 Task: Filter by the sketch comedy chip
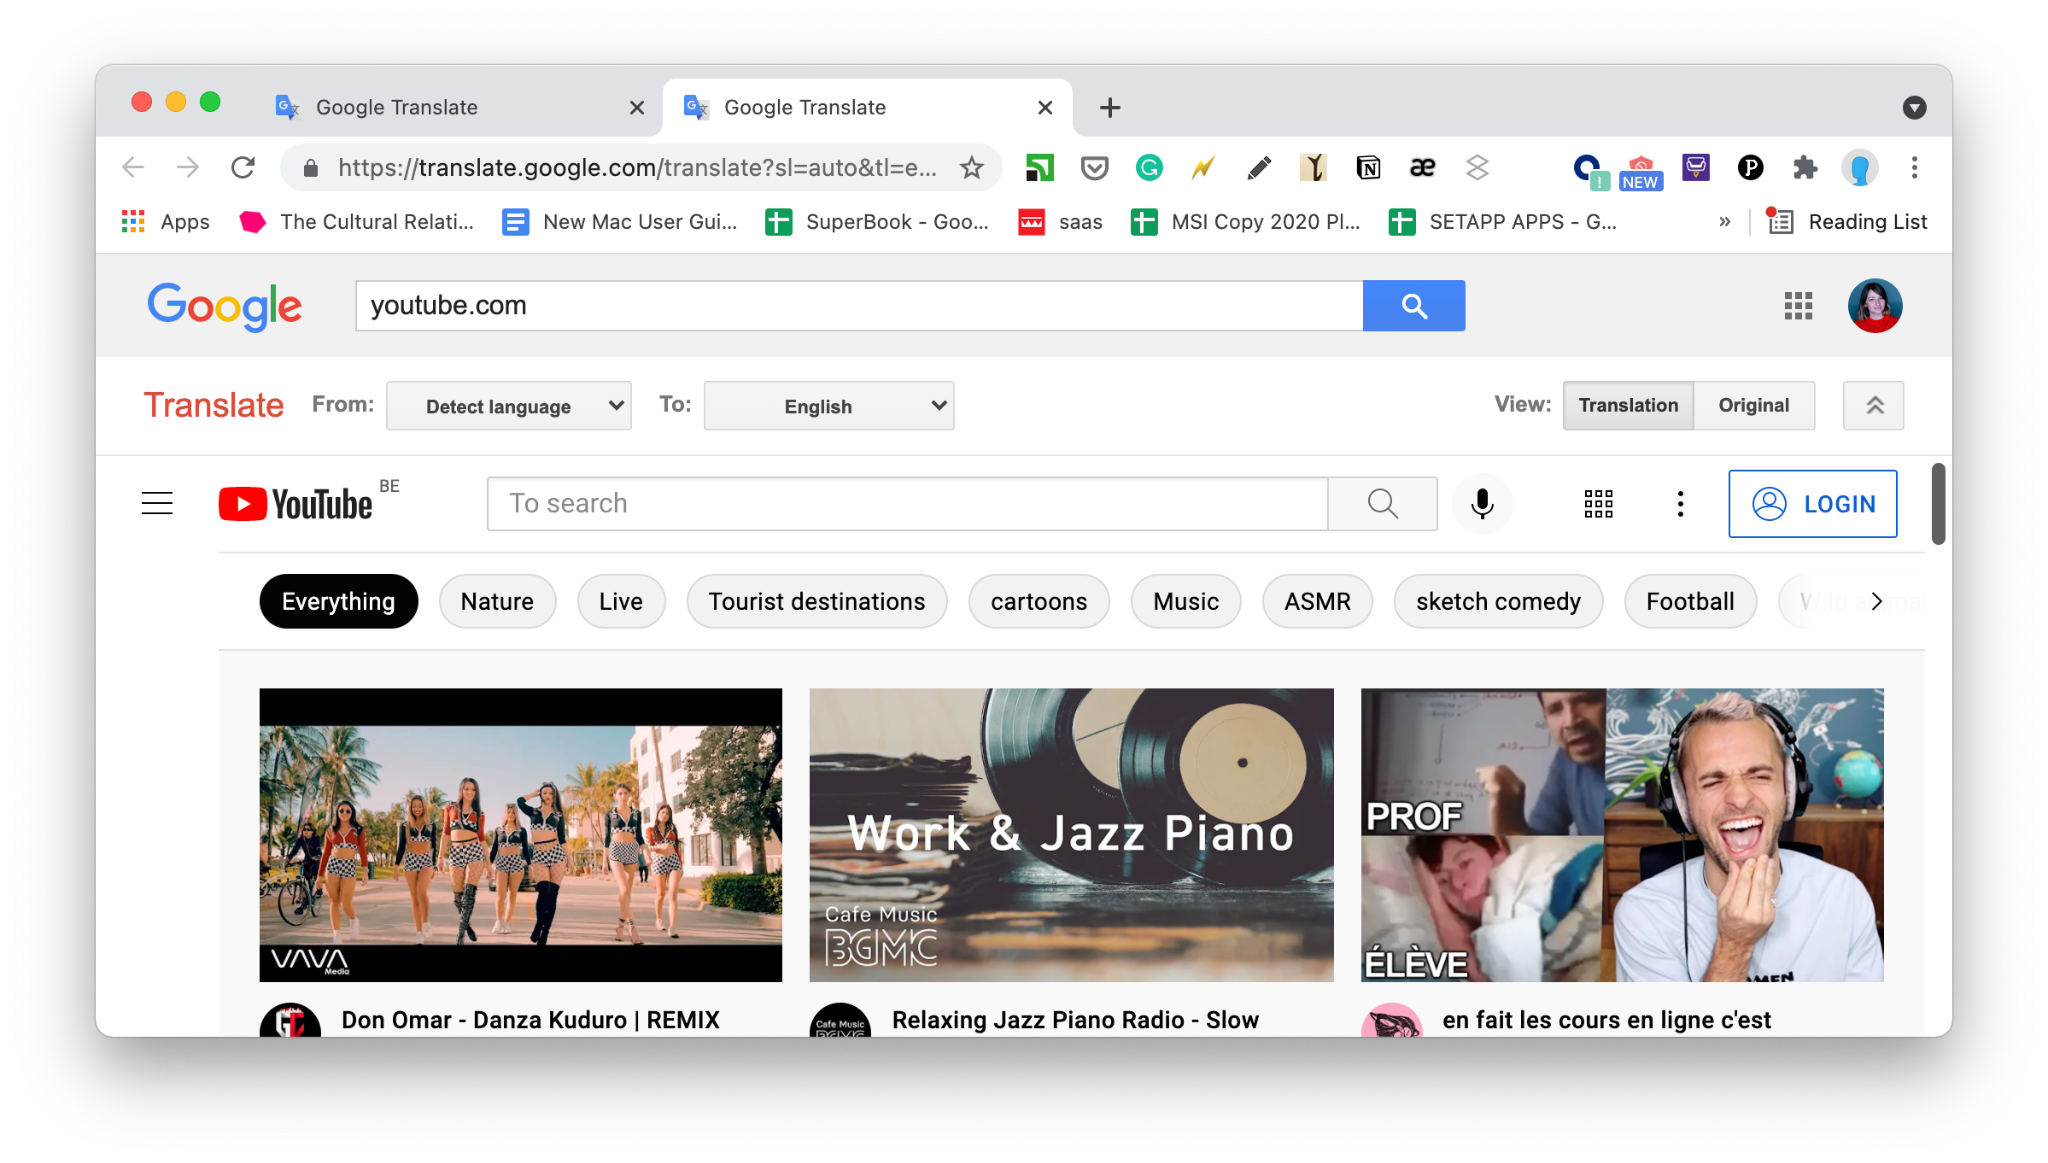click(1498, 601)
